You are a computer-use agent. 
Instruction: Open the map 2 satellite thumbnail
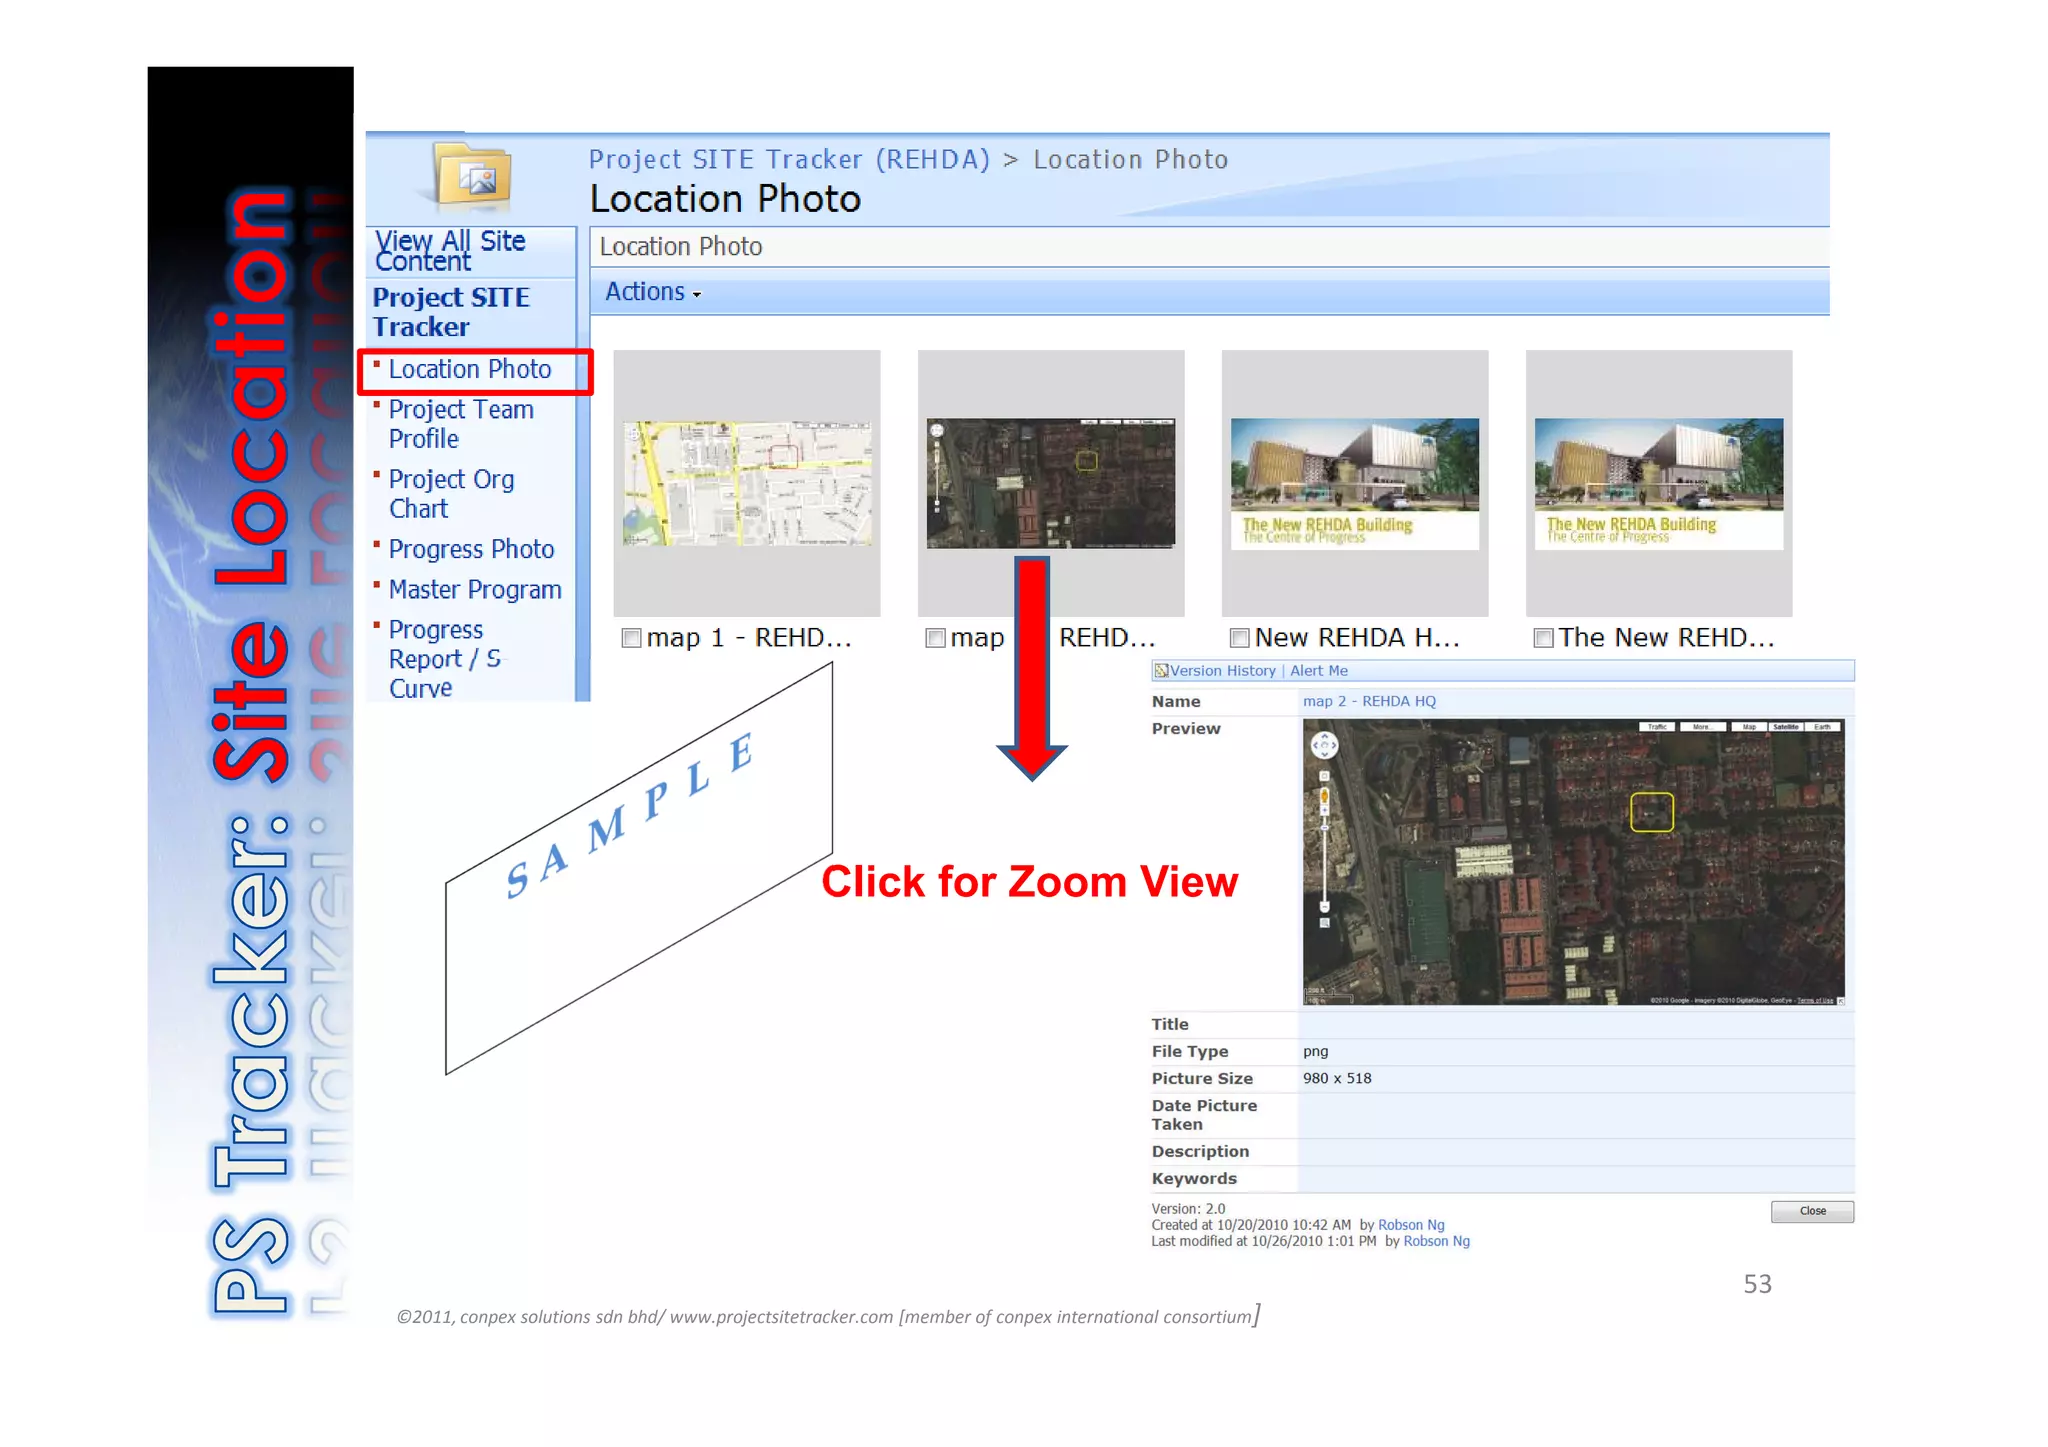tap(1051, 483)
